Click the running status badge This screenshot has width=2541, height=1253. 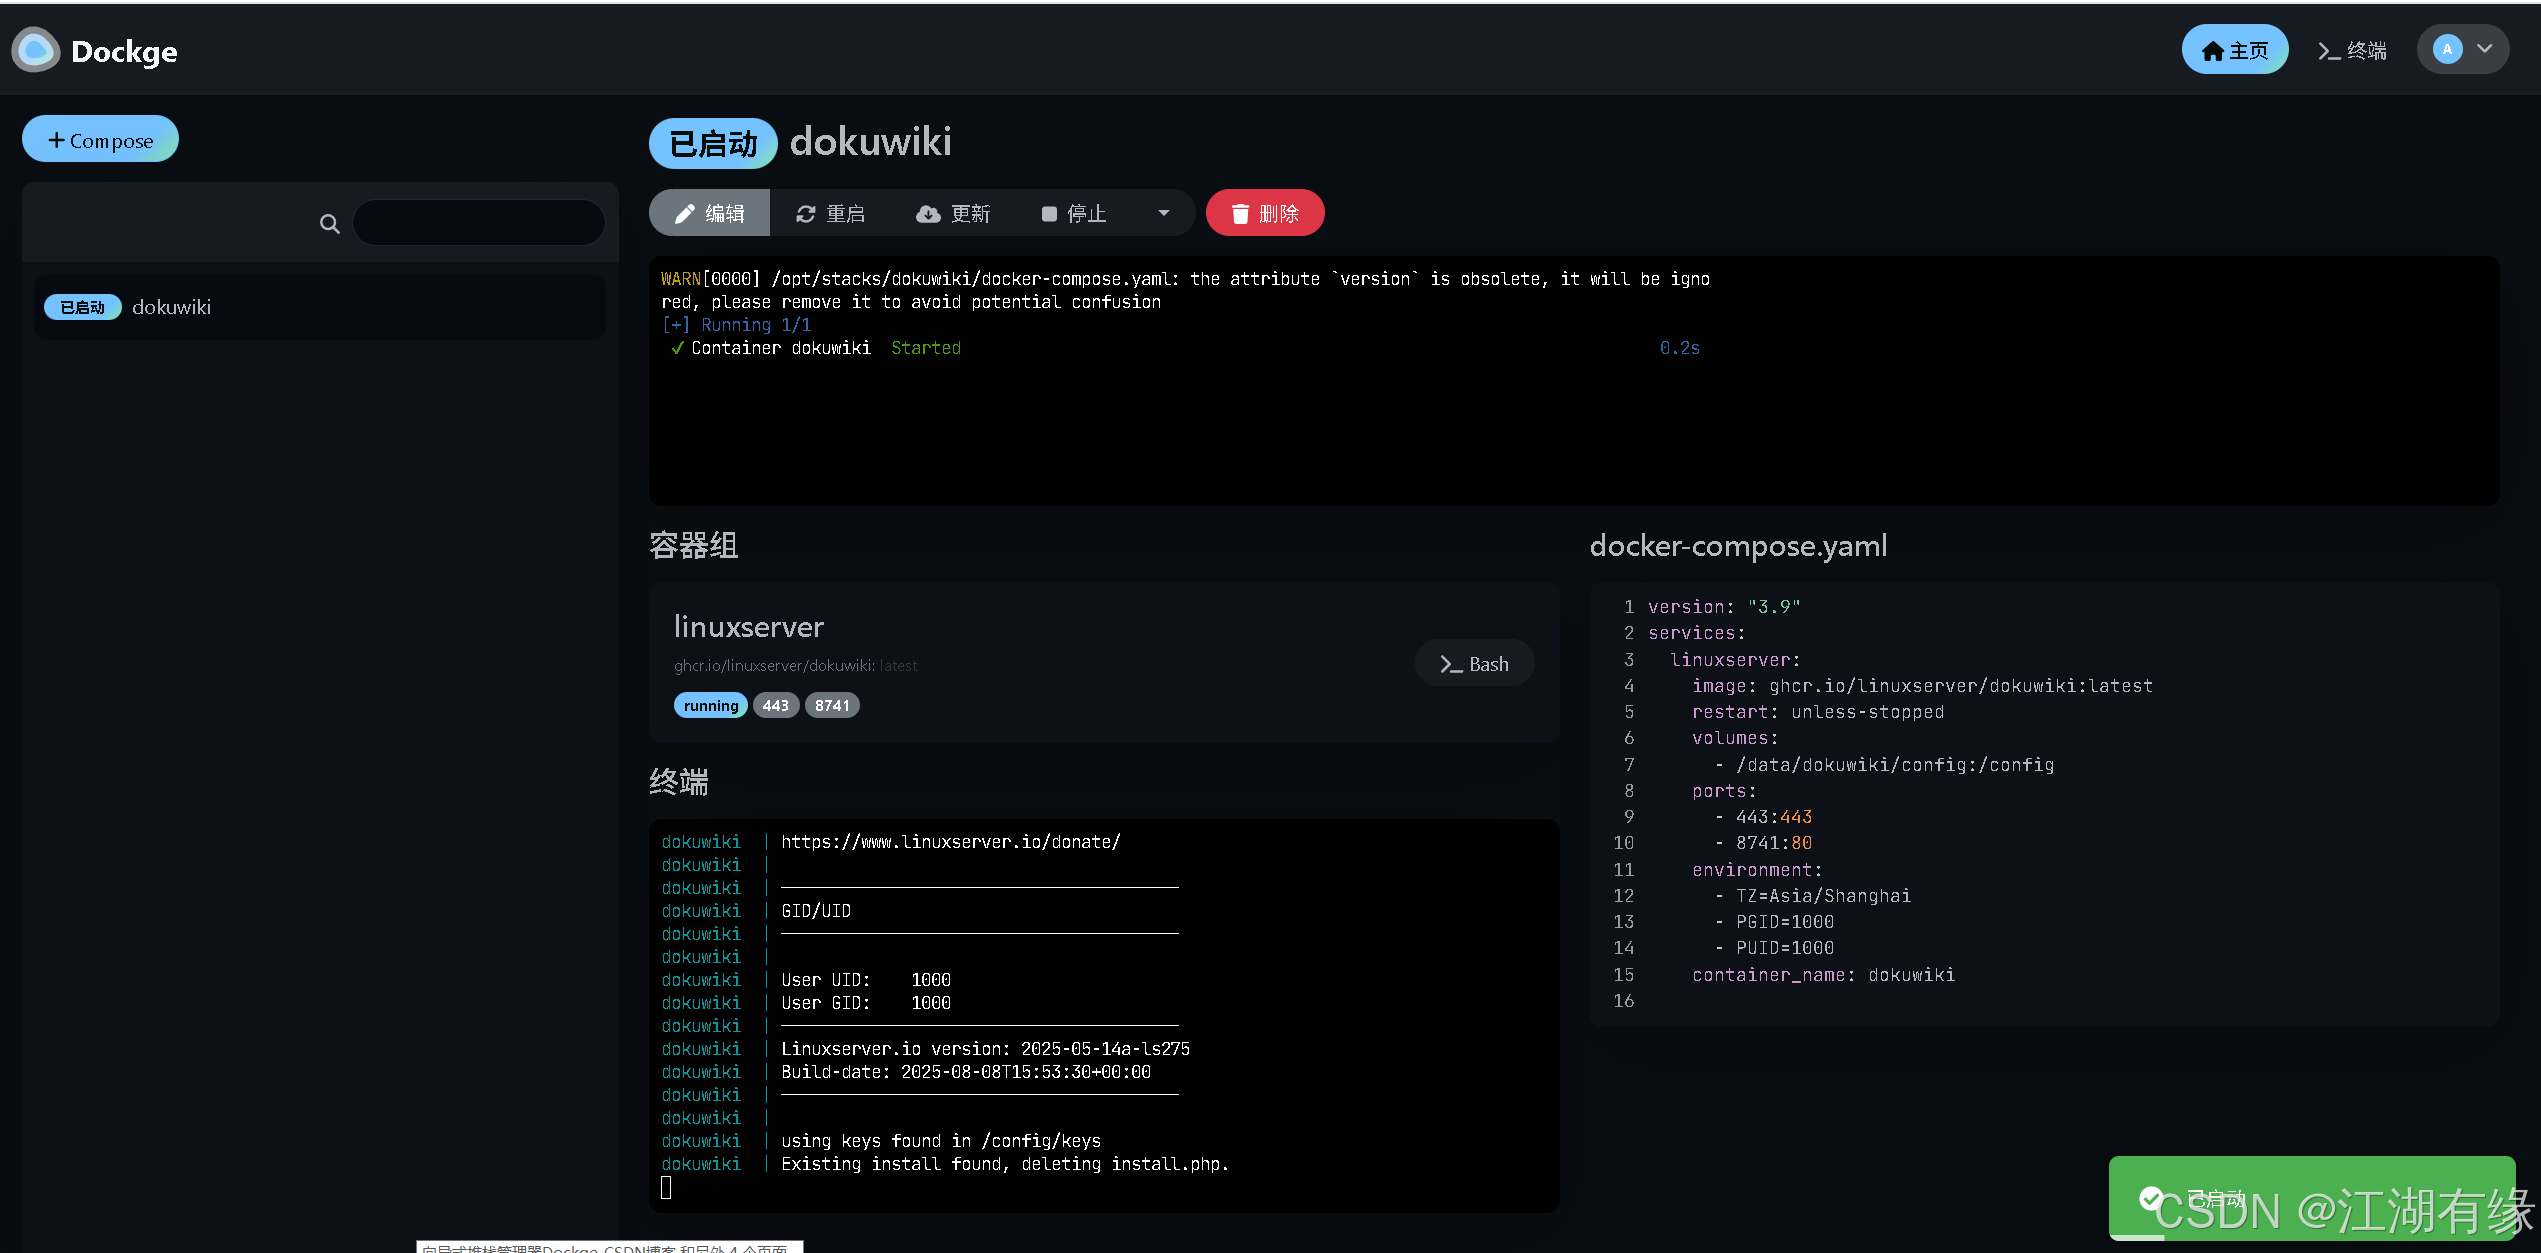pos(710,706)
